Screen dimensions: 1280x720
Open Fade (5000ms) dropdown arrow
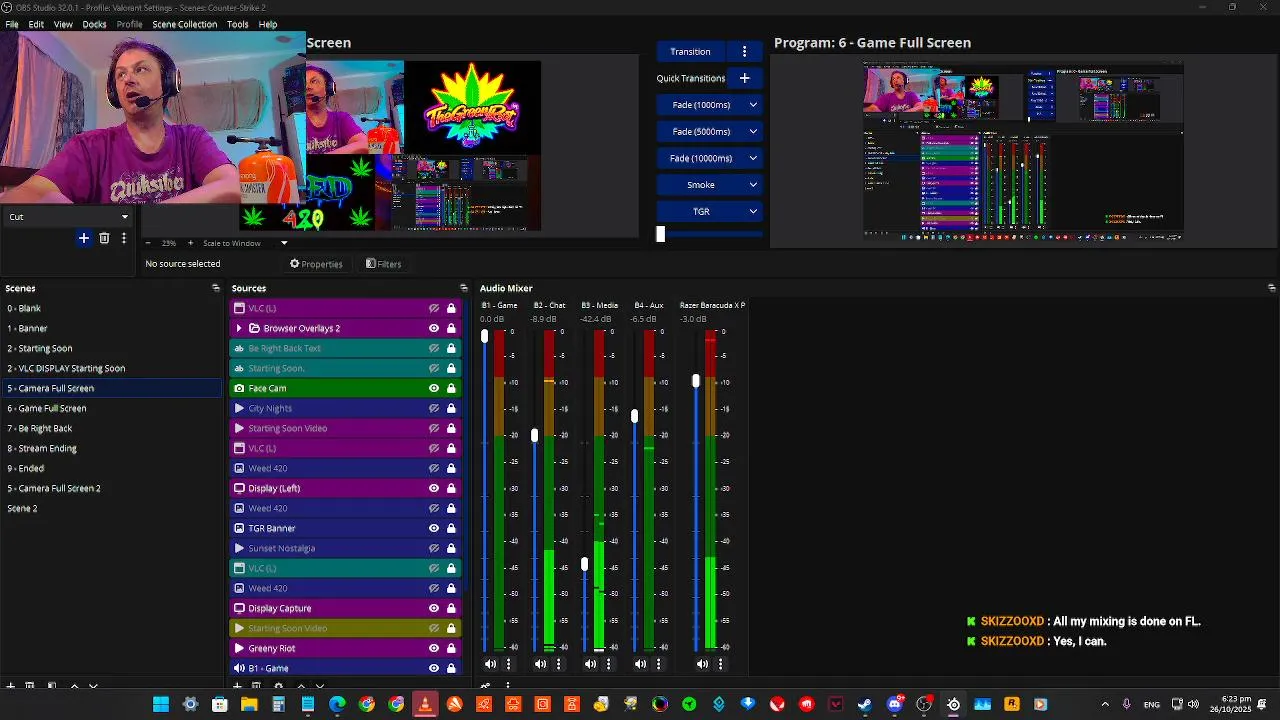click(753, 131)
